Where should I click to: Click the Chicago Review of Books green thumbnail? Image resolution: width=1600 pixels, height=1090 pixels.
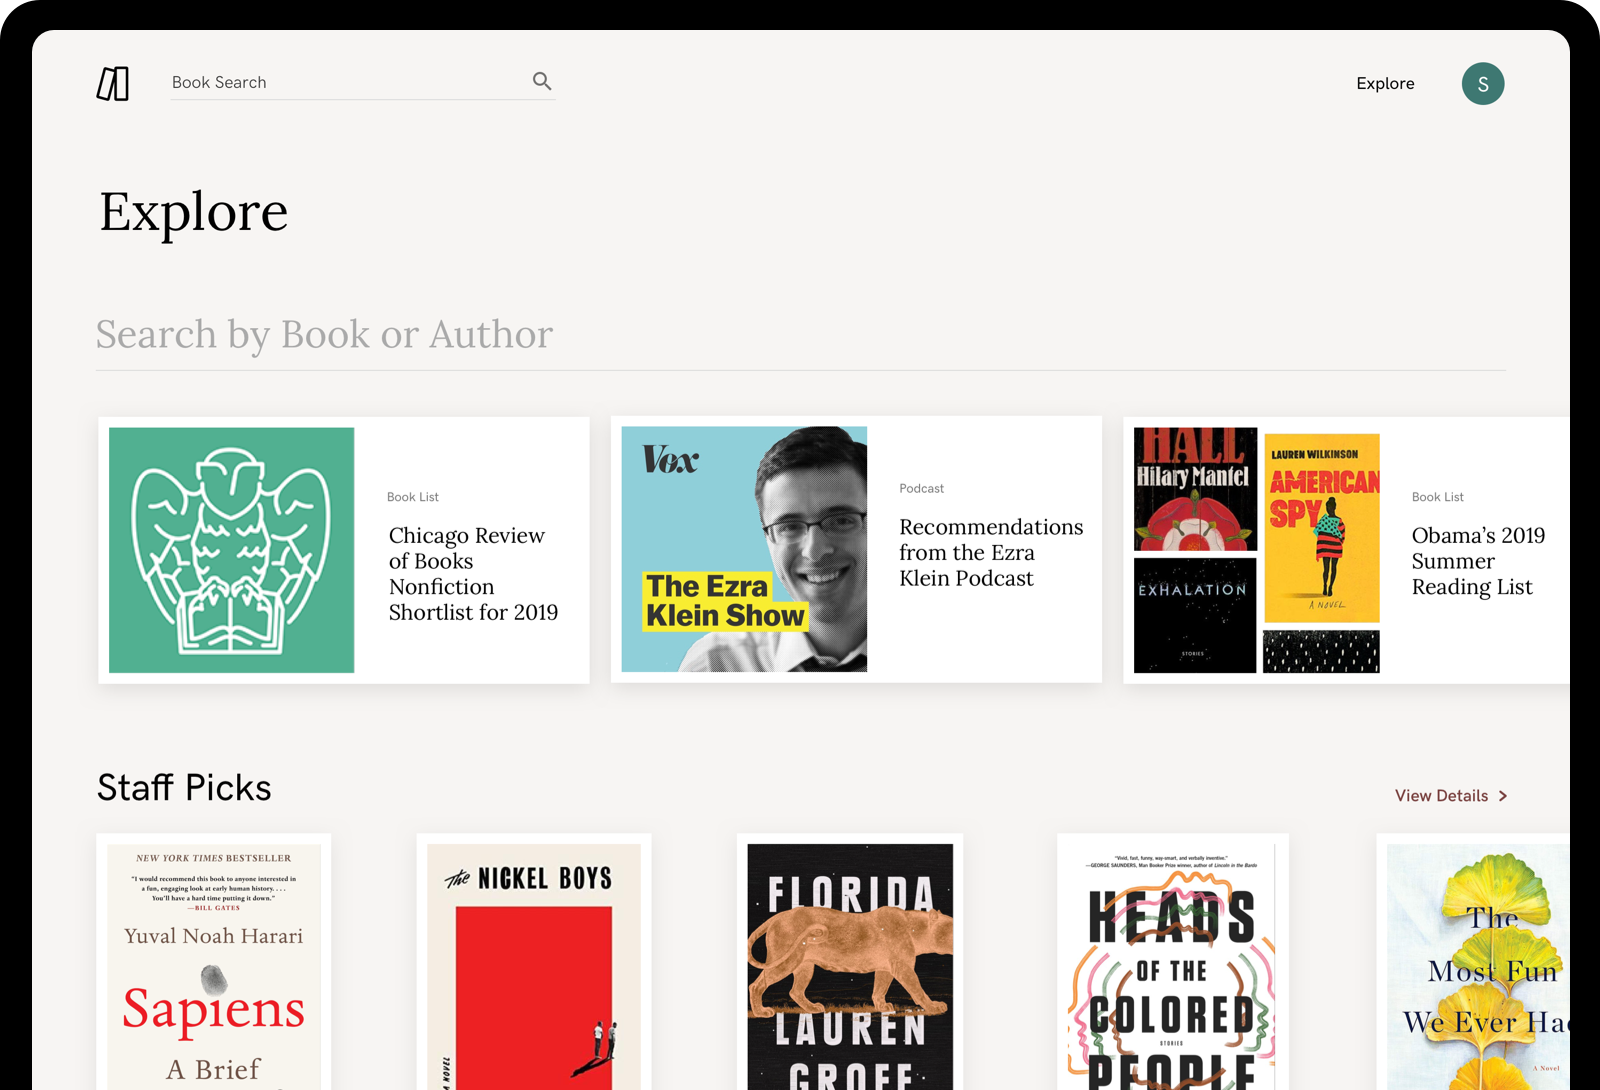coord(231,550)
